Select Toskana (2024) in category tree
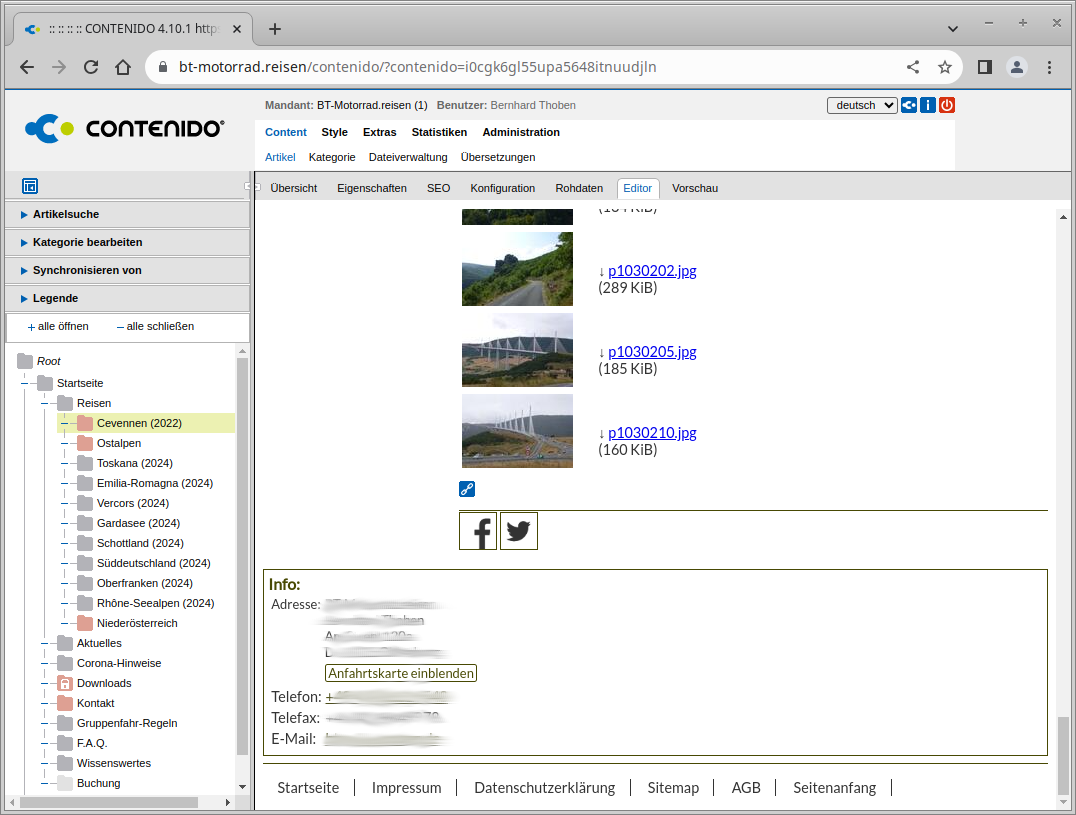The image size is (1076, 815). (134, 463)
